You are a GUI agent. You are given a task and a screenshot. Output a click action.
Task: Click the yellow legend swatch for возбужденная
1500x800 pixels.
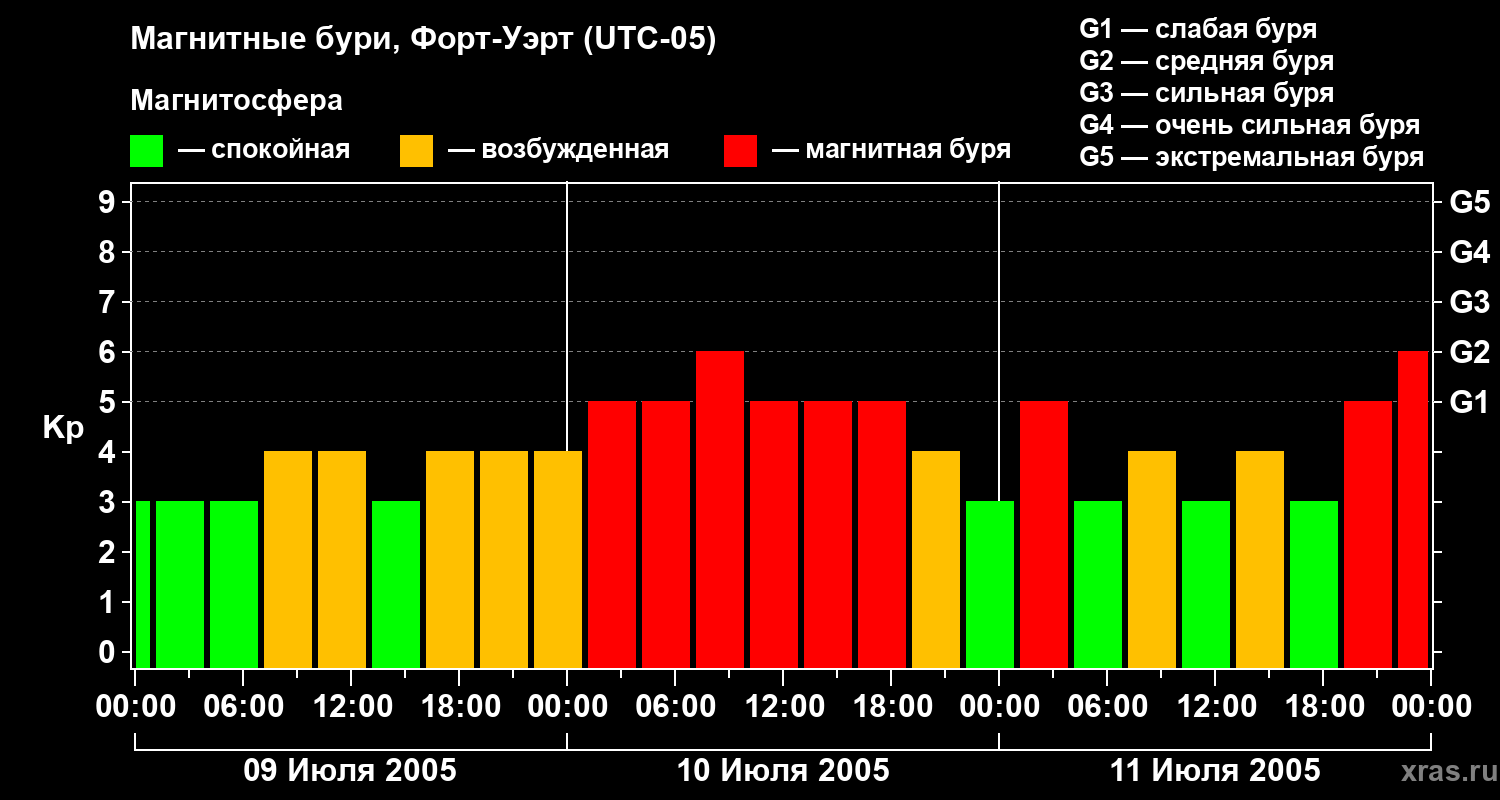[416, 151]
